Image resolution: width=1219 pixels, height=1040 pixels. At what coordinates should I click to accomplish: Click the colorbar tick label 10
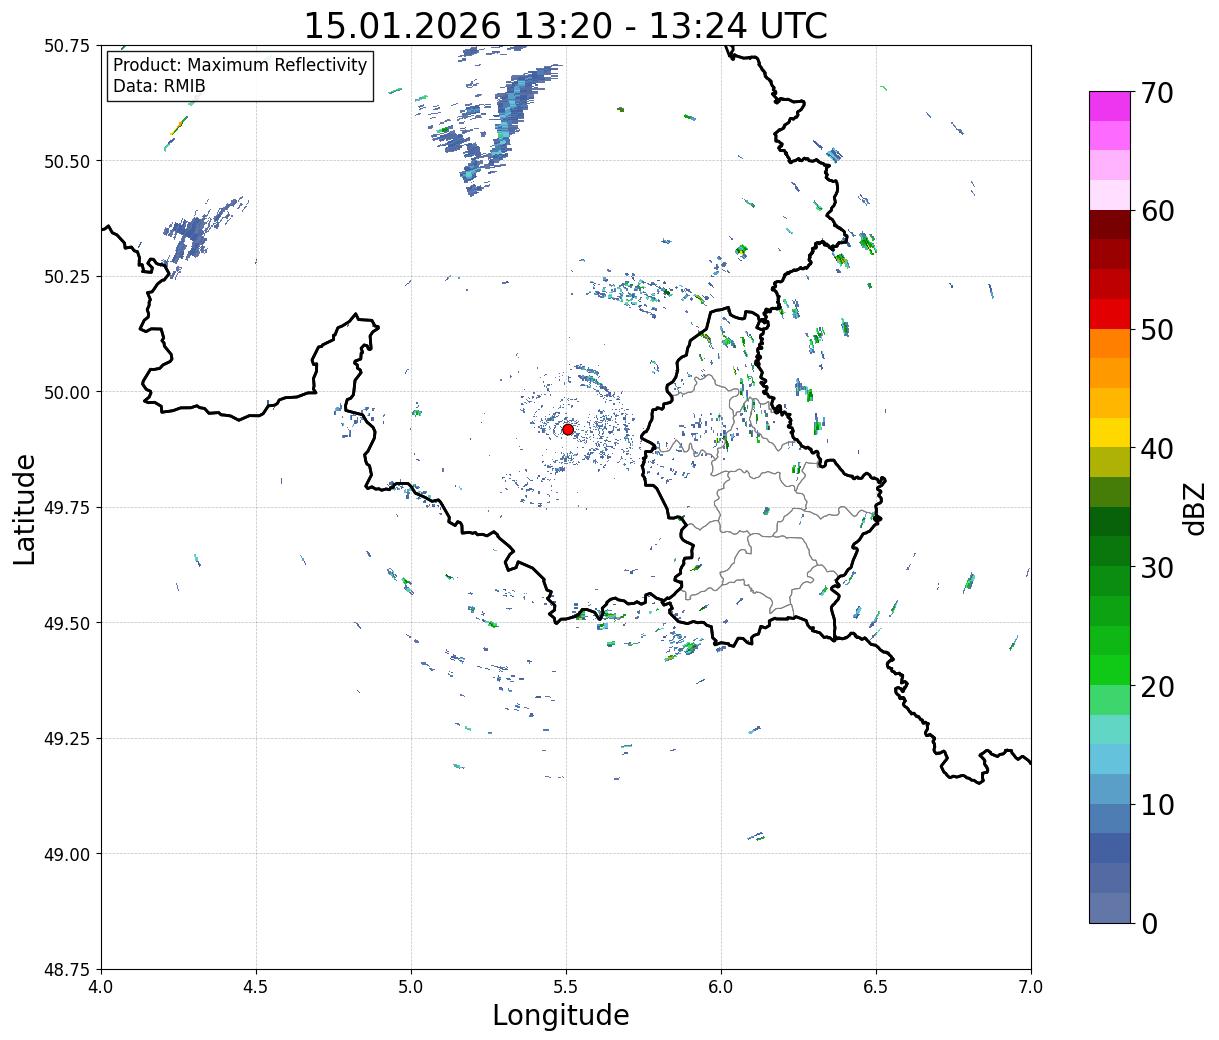click(1156, 805)
